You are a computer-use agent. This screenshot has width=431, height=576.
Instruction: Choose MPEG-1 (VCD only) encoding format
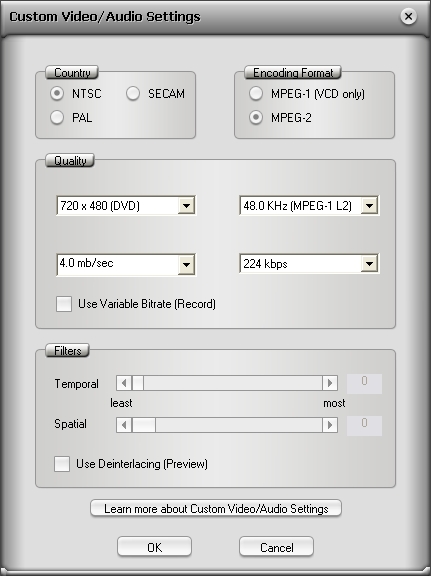256,94
